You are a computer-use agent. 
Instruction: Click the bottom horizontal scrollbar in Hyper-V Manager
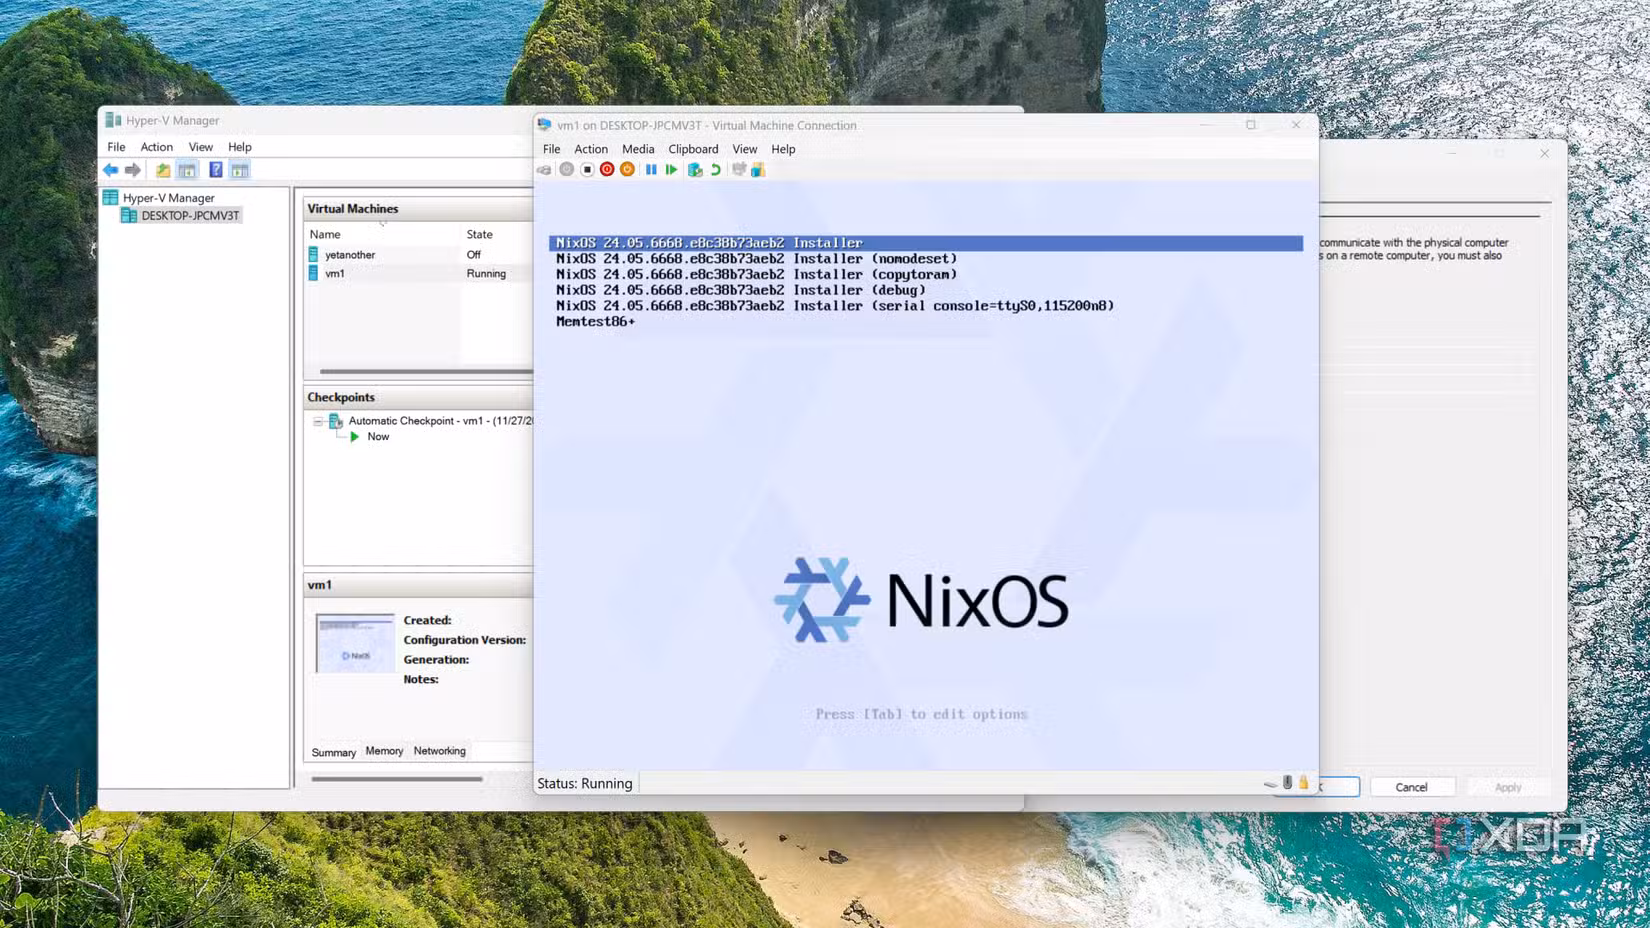(397, 778)
